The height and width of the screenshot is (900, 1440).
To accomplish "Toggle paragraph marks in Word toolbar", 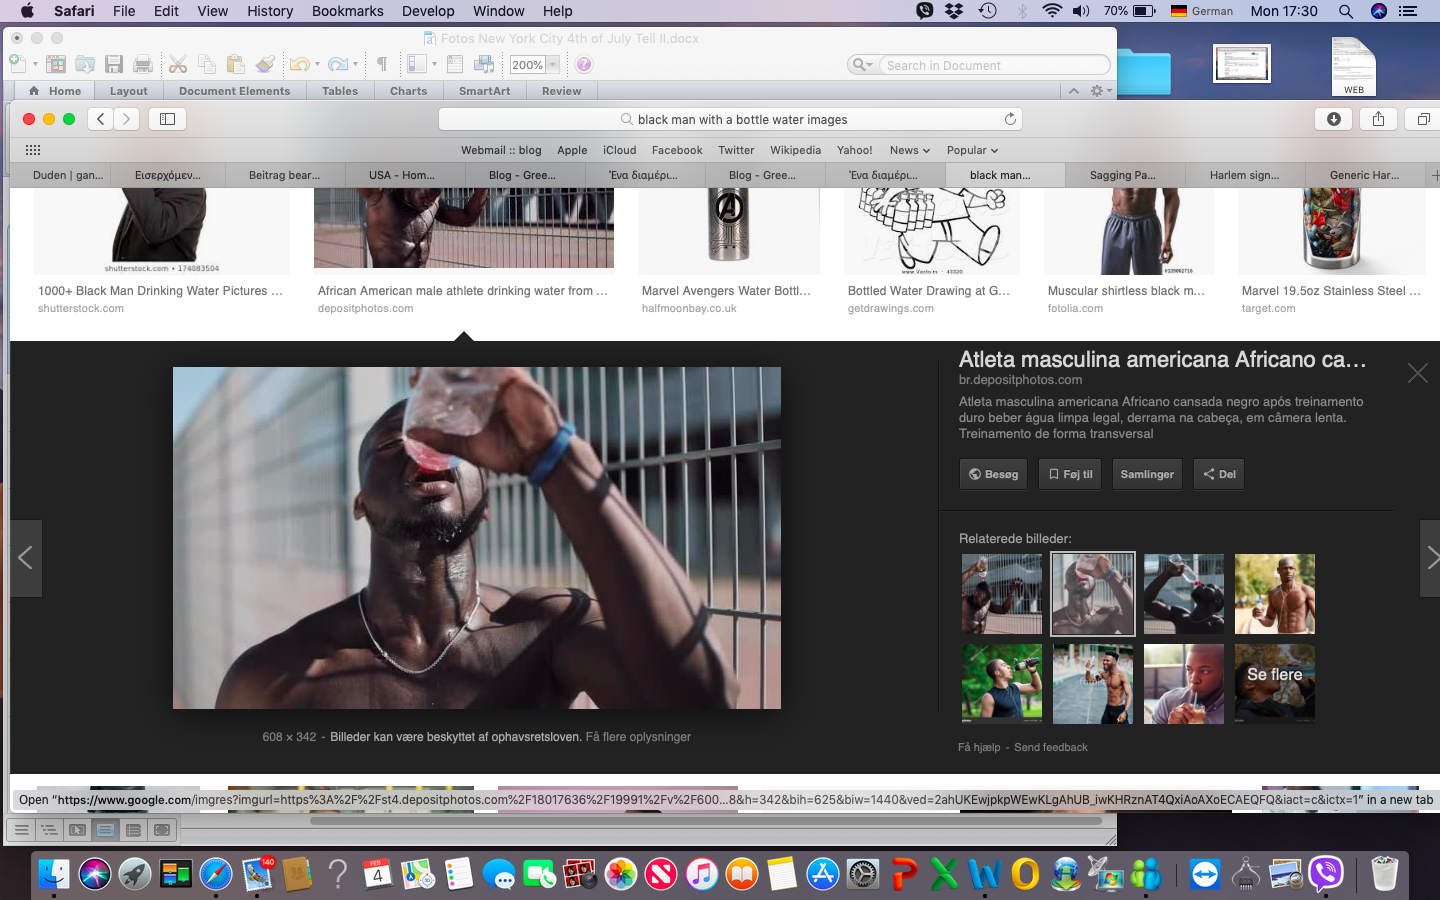I will [x=381, y=65].
